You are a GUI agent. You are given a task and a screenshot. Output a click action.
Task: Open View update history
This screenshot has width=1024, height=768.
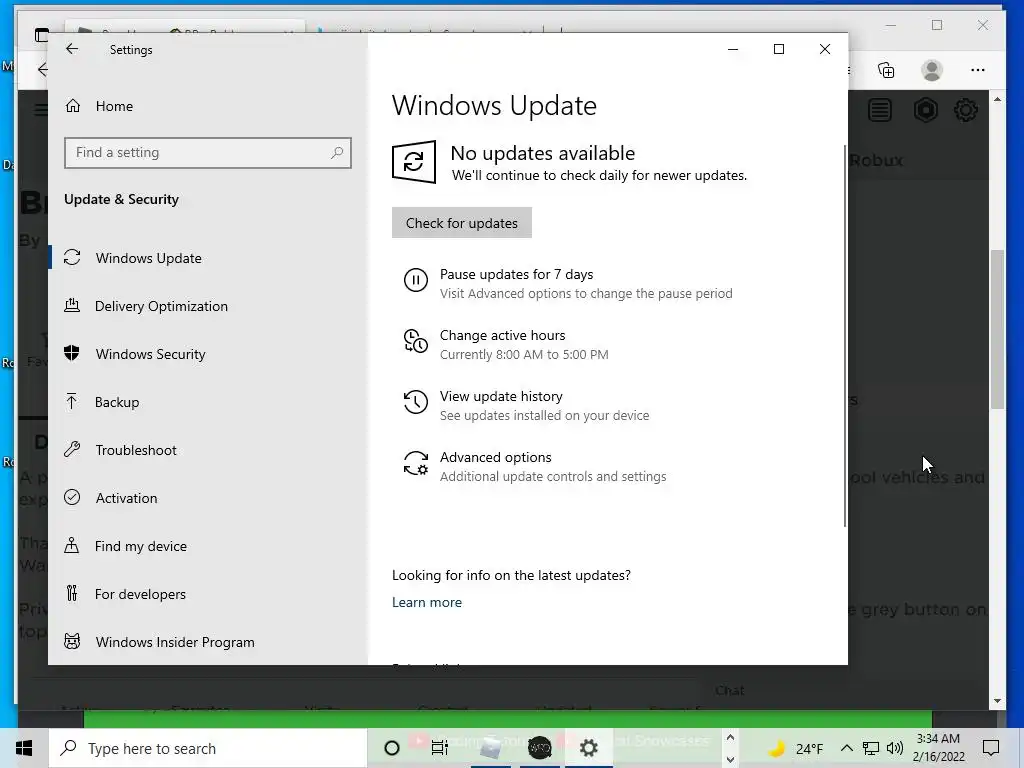coord(501,396)
